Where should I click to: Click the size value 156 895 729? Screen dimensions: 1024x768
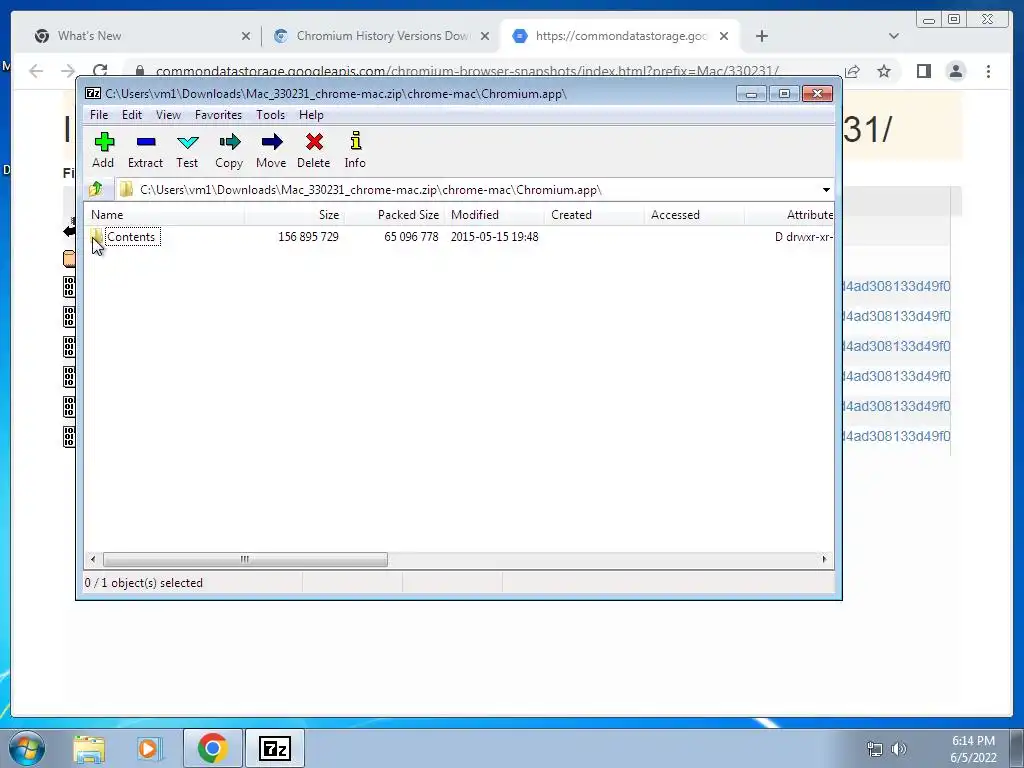click(x=308, y=237)
